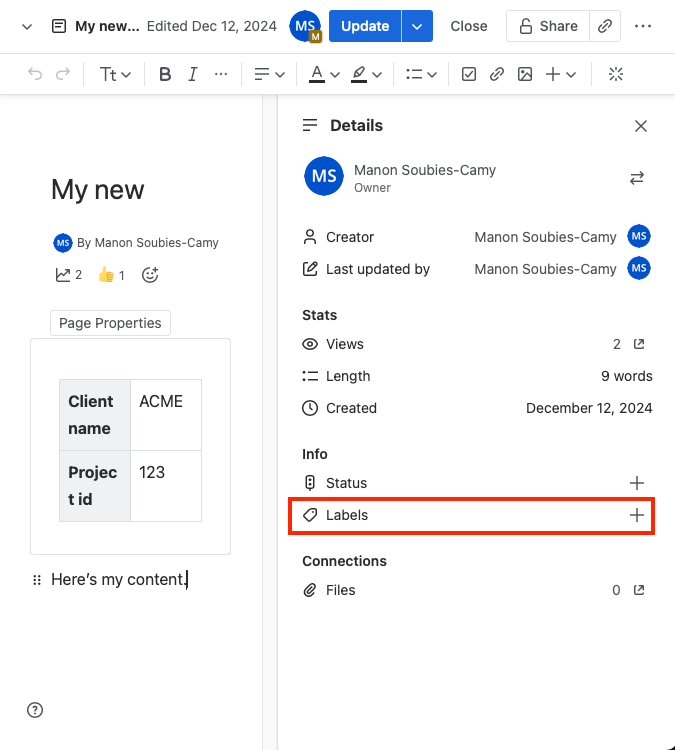Click the page type icon in header
Image resolution: width=675 pixels, height=750 pixels.
click(59, 26)
